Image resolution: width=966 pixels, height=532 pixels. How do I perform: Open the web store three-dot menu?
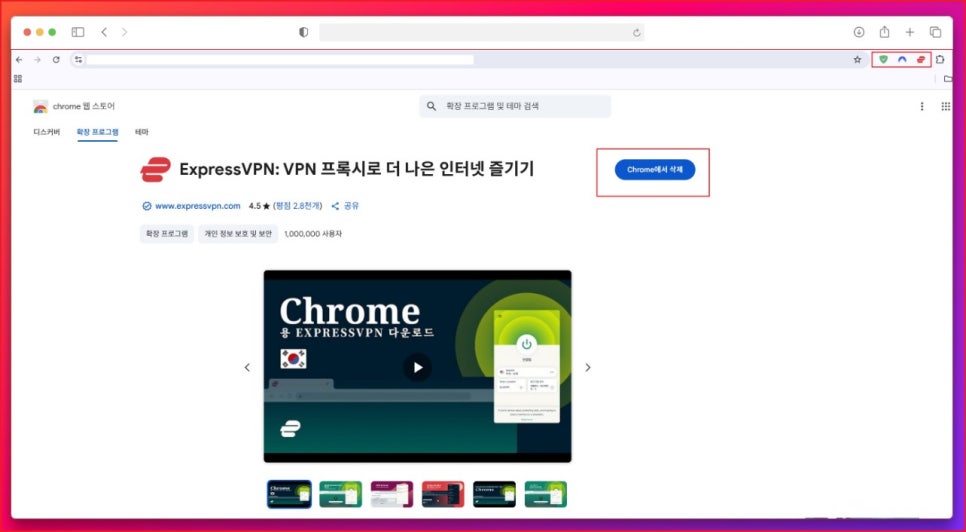tap(922, 107)
